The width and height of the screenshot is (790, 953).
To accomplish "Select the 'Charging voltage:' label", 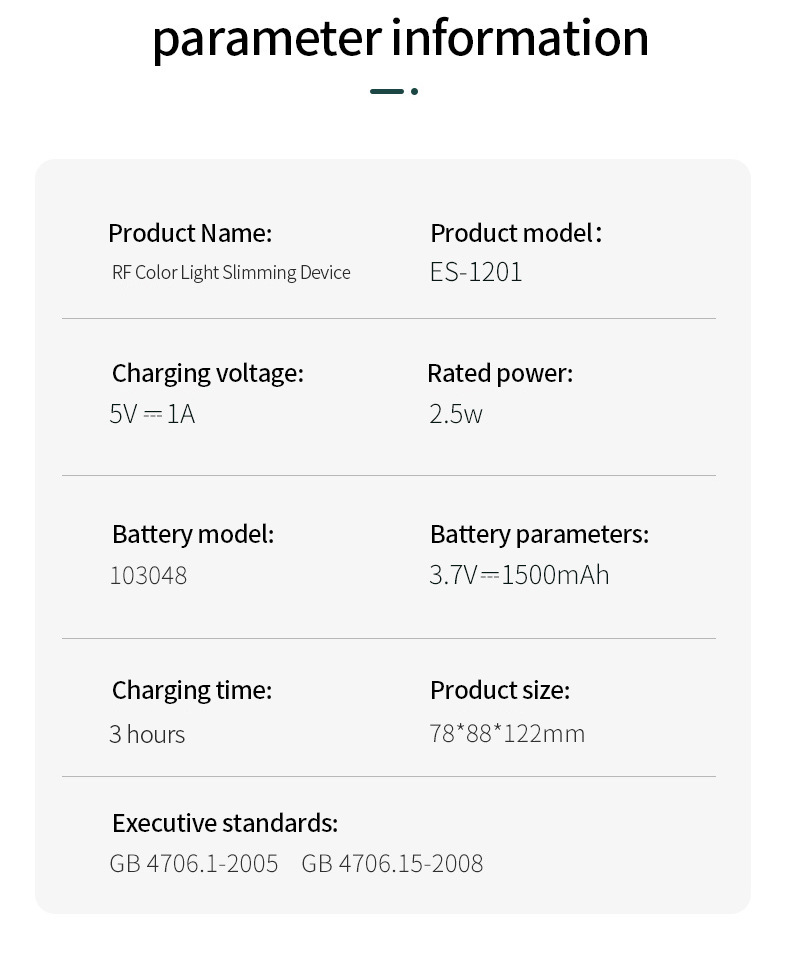I will (207, 373).
